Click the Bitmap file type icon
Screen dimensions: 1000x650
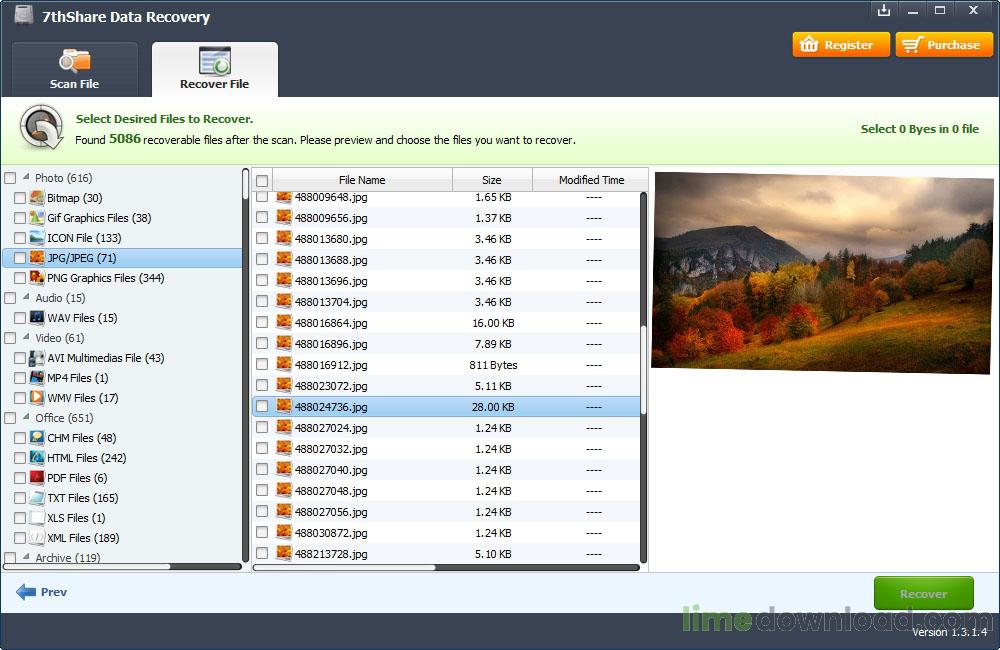pyautogui.click(x=37, y=198)
